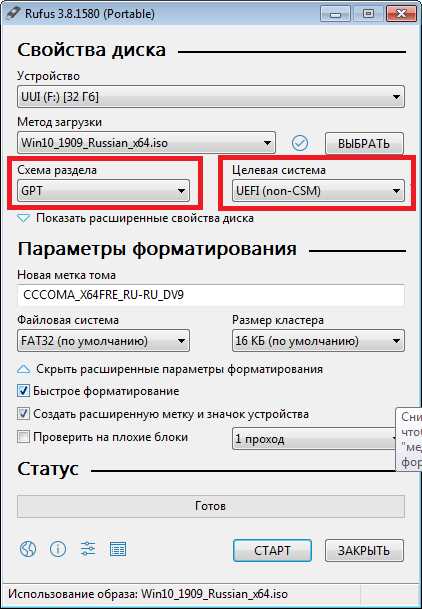The height and width of the screenshot is (609, 422).
Task: Toggle Быстрое форматирование checkbox
Action: pos(23,391)
